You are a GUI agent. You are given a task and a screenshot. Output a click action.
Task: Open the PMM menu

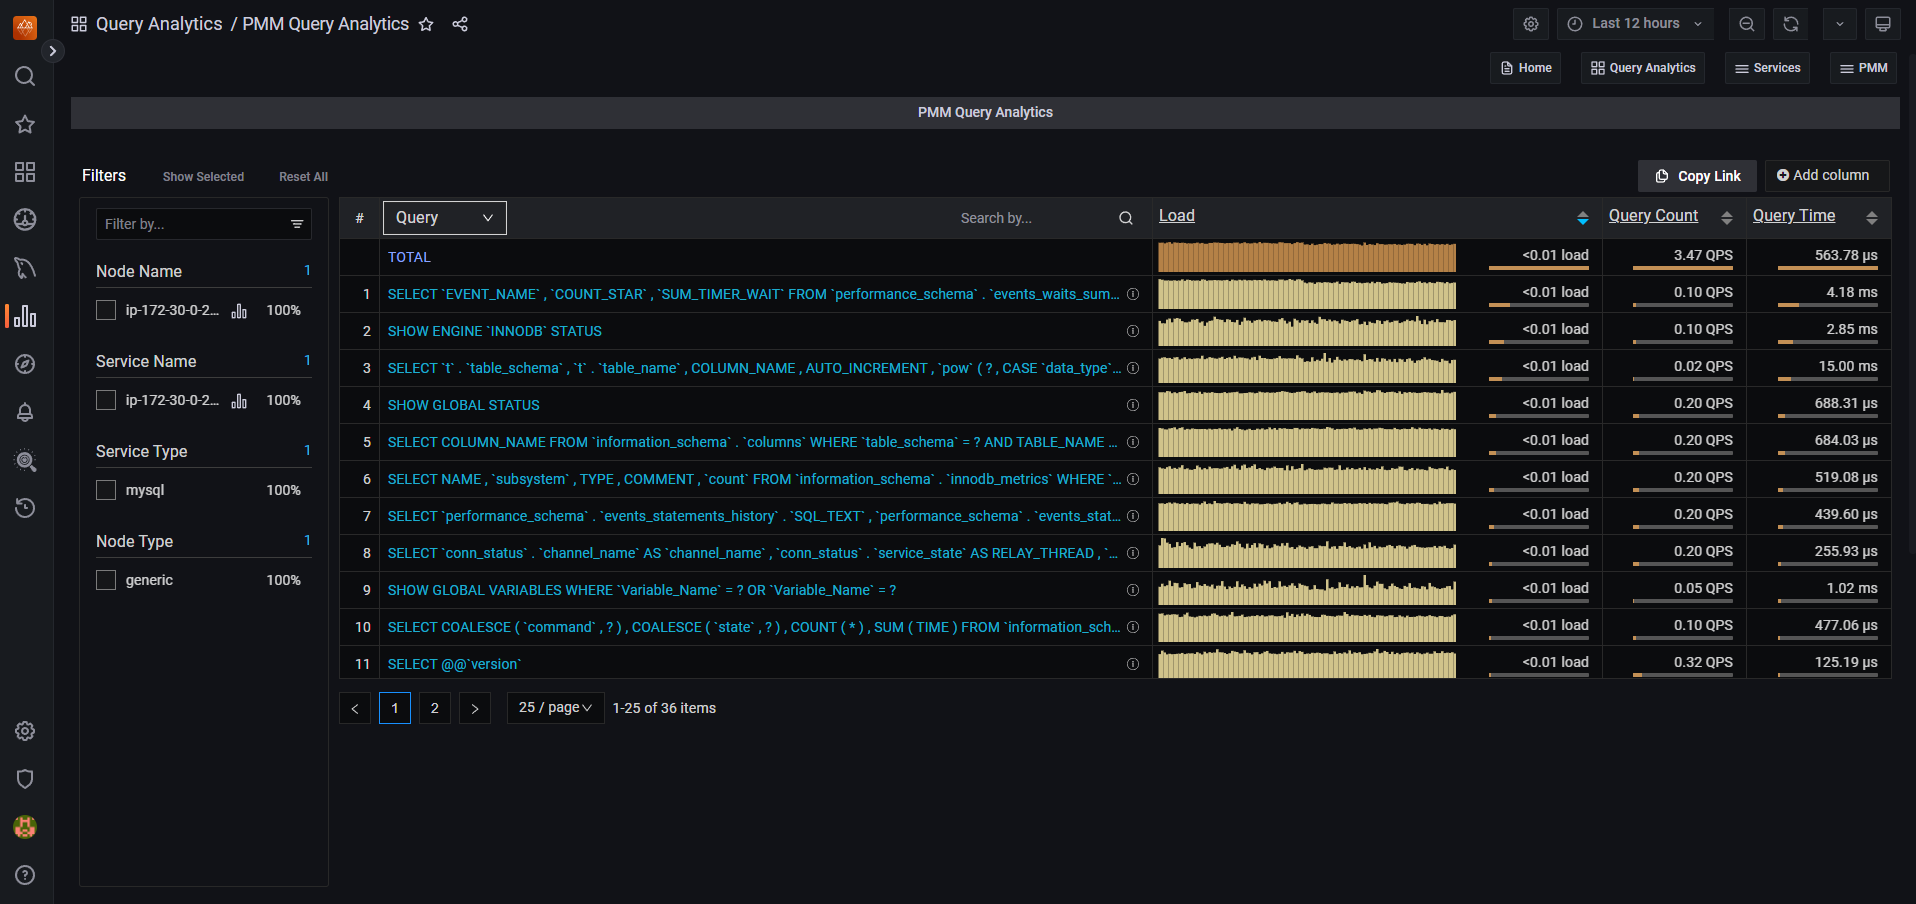[x=1863, y=68]
